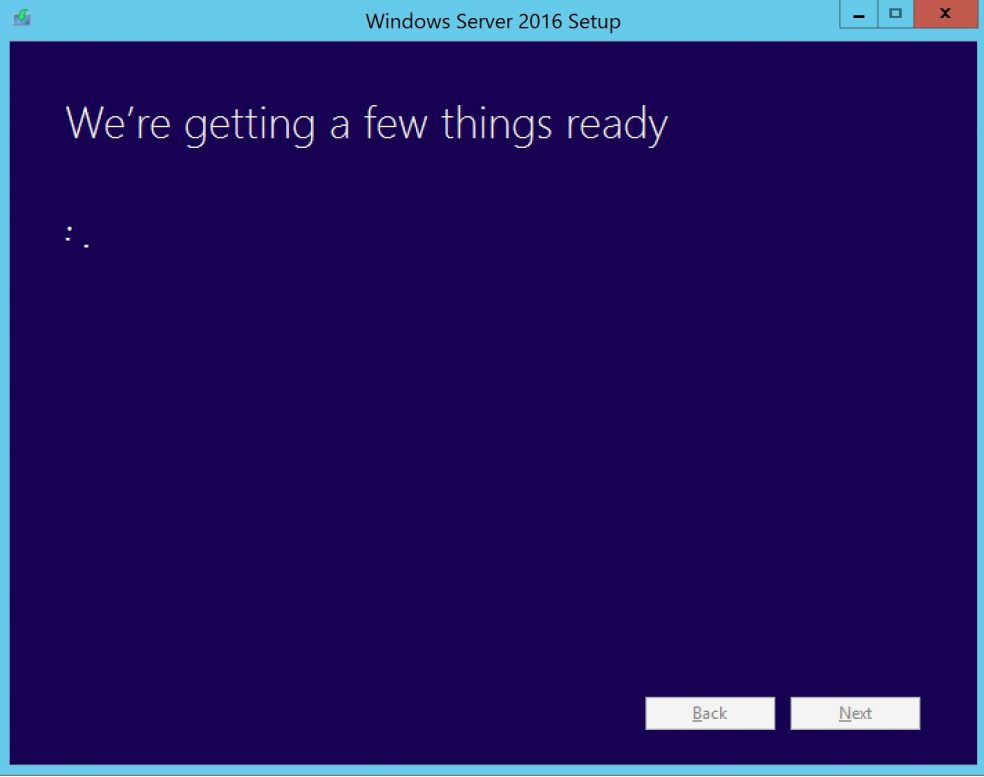
Task: Click the gap between Back and Next buttons
Action: [783, 713]
